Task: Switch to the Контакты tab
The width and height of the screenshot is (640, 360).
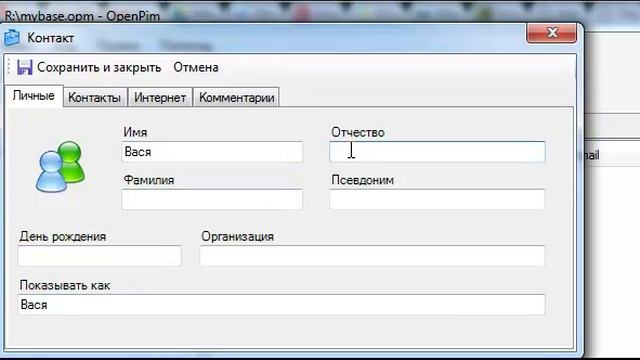Action: (x=95, y=98)
